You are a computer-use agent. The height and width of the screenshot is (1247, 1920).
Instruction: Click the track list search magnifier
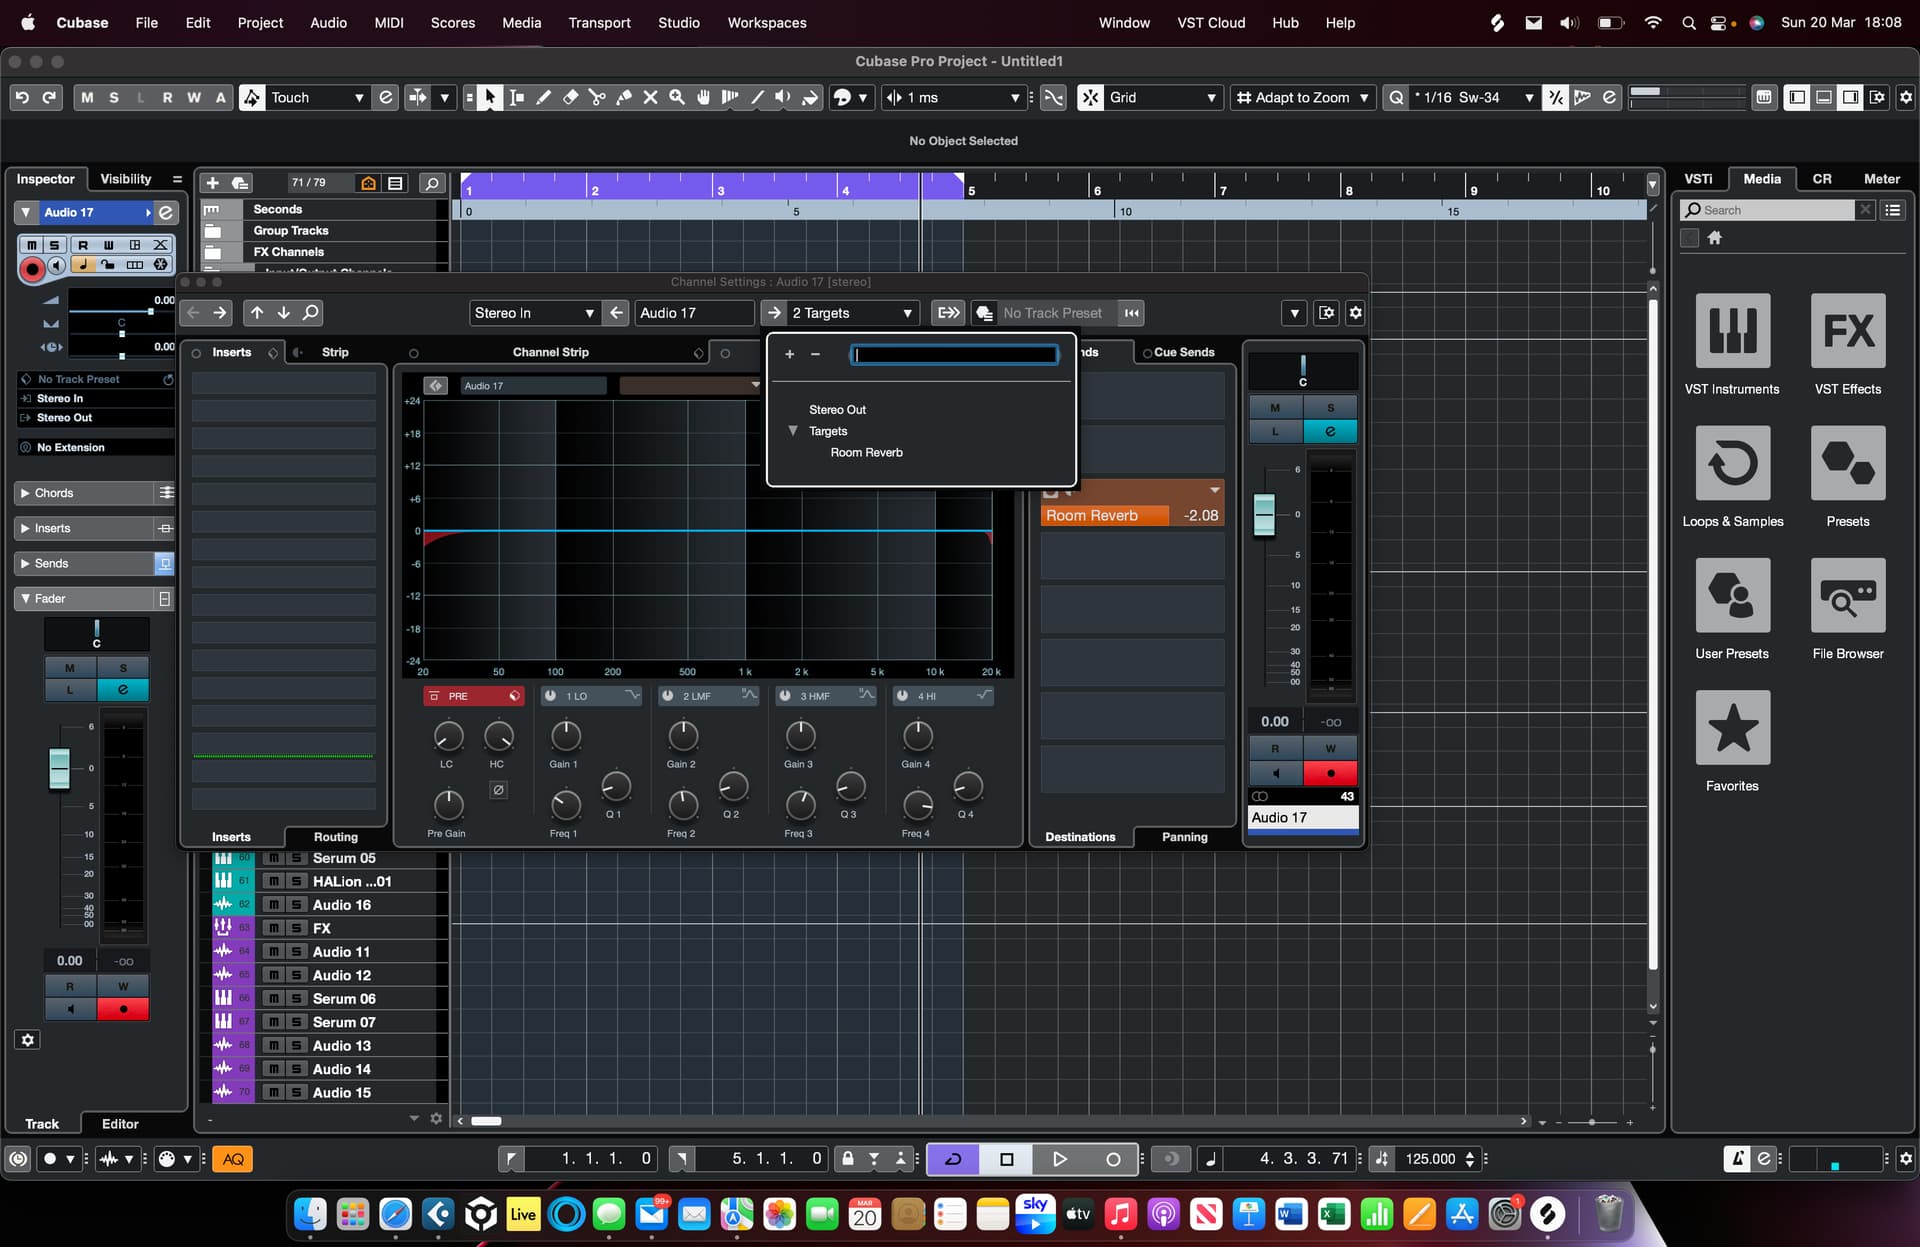tap(432, 183)
